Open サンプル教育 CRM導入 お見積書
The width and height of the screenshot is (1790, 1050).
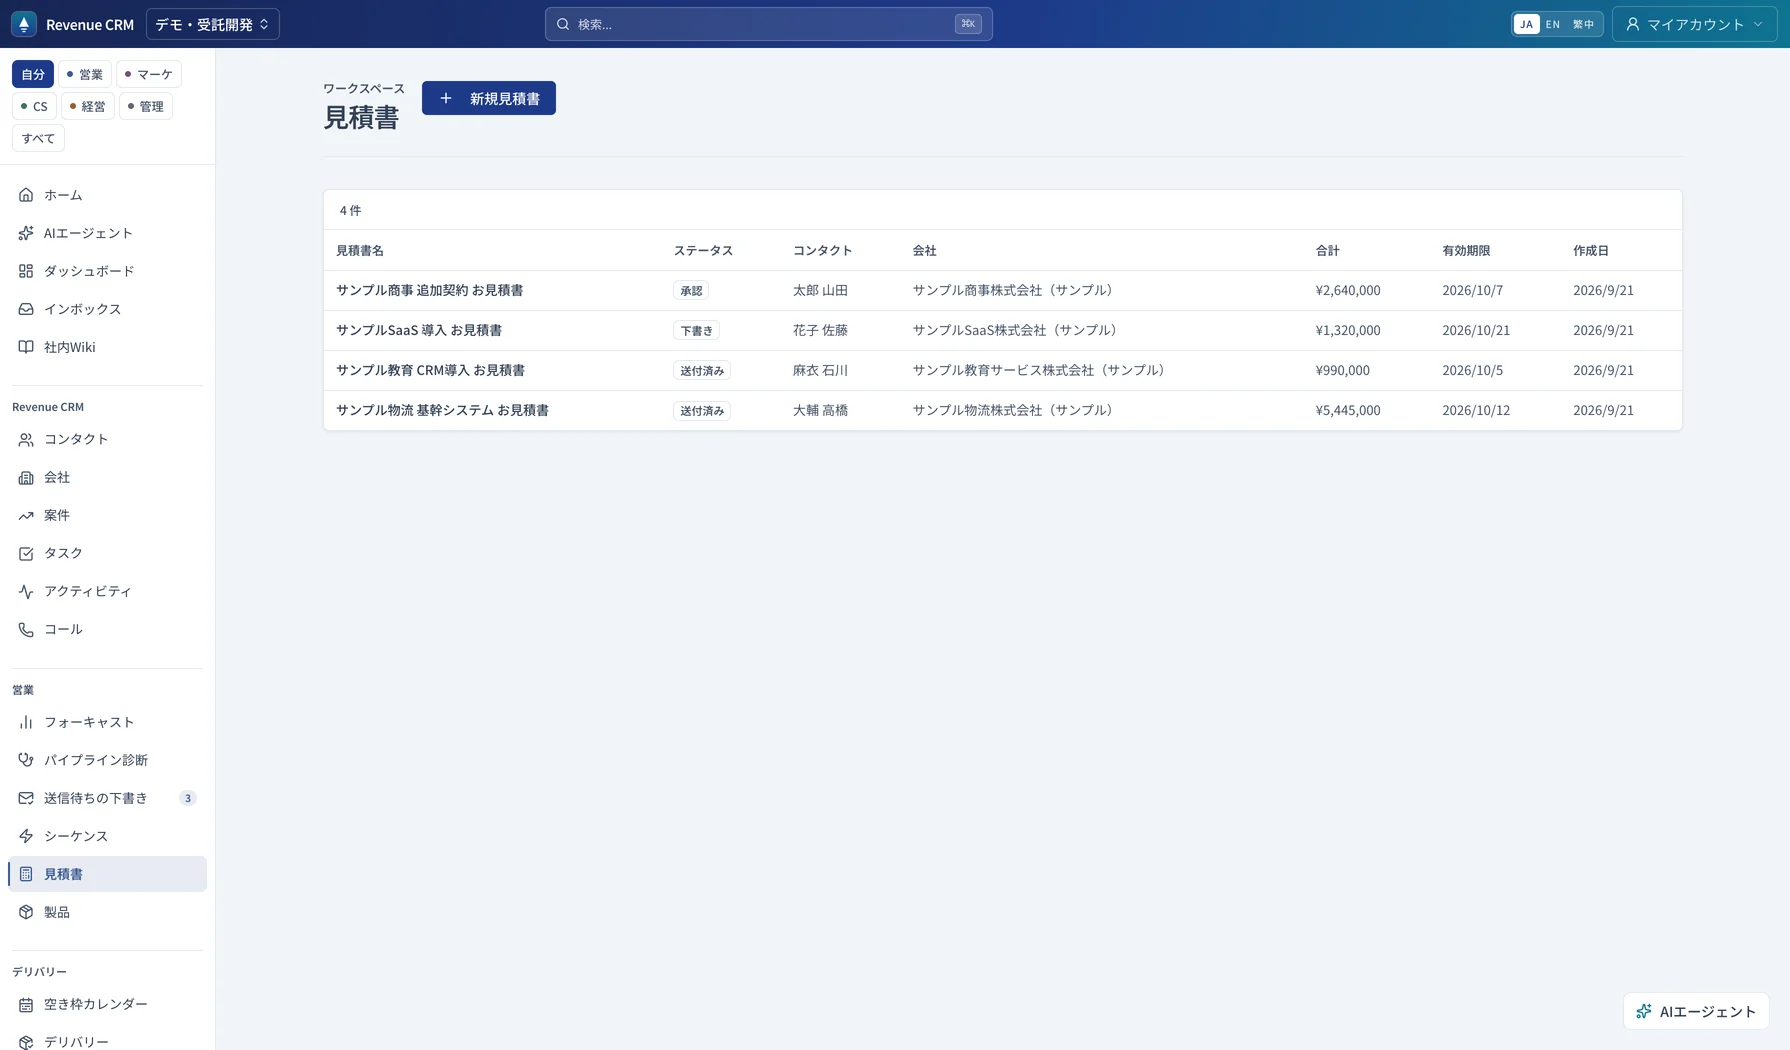point(430,370)
